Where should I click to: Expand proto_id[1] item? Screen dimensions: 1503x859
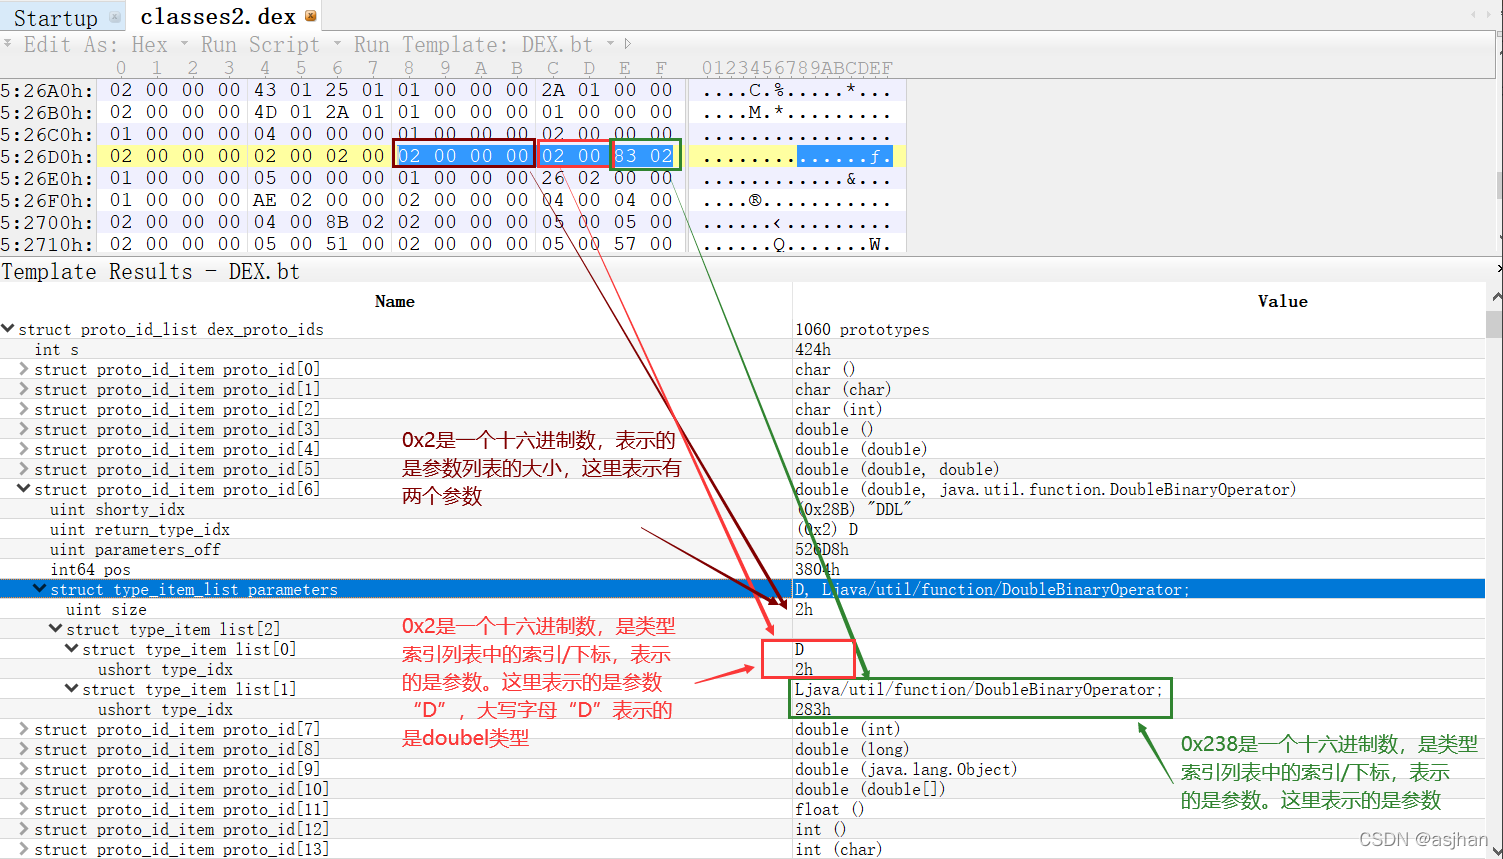pyautogui.click(x=24, y=389)
